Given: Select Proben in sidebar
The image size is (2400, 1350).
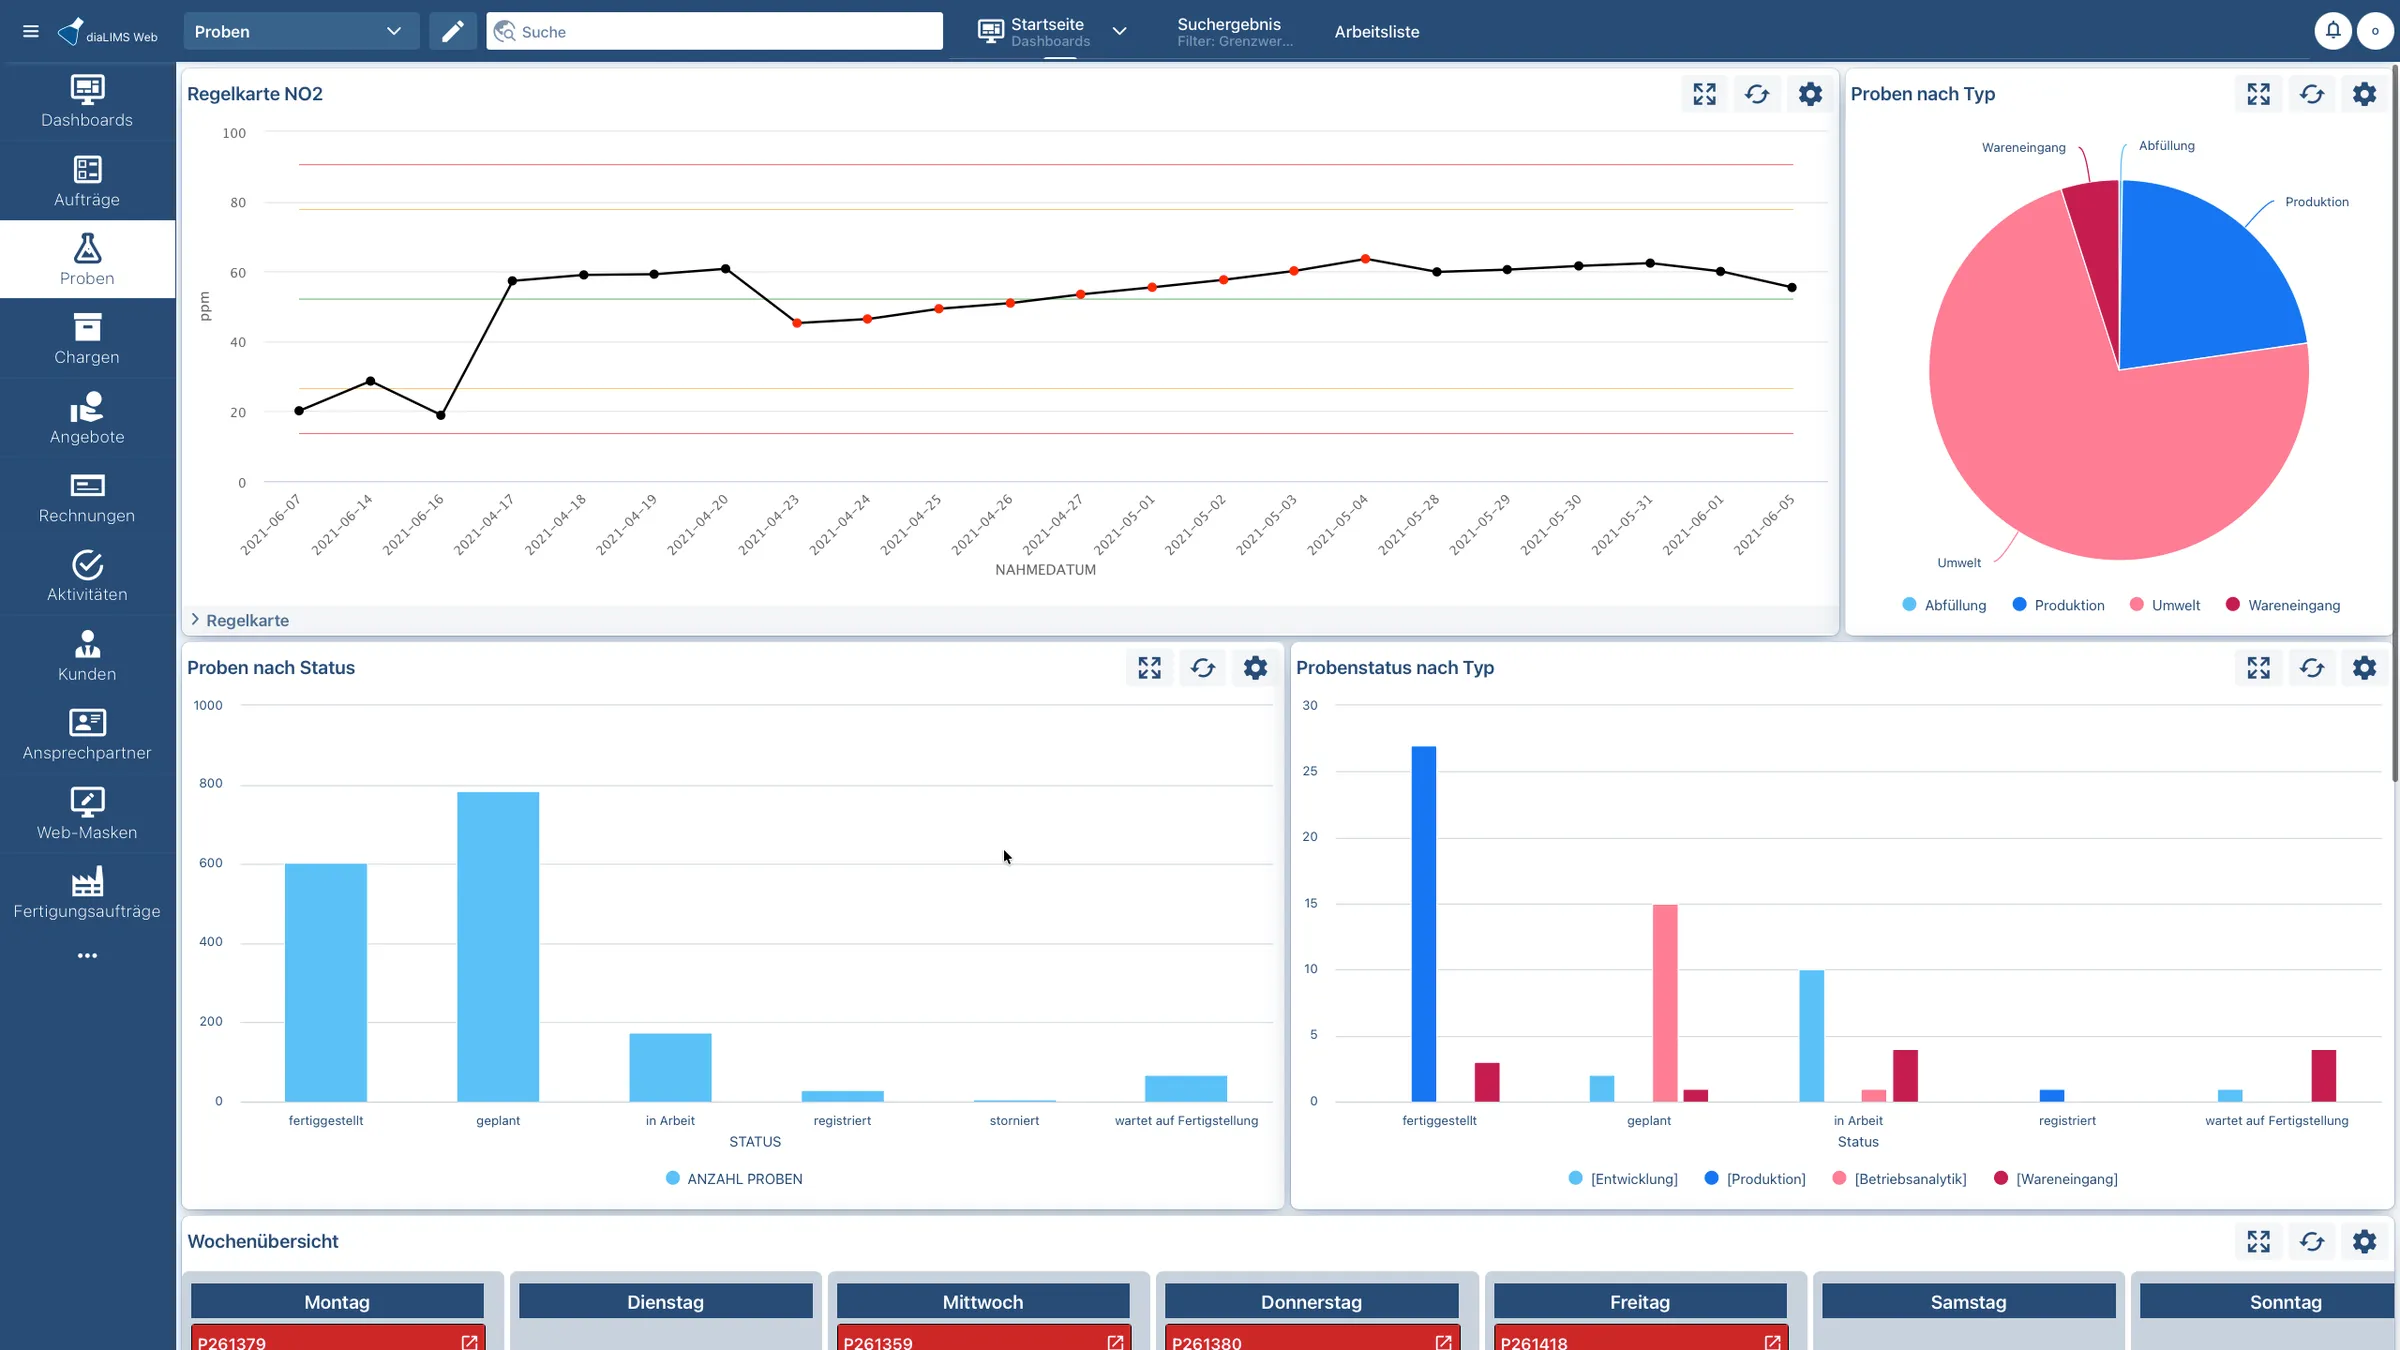Looking at the screenshot, I should pos(87,259).
